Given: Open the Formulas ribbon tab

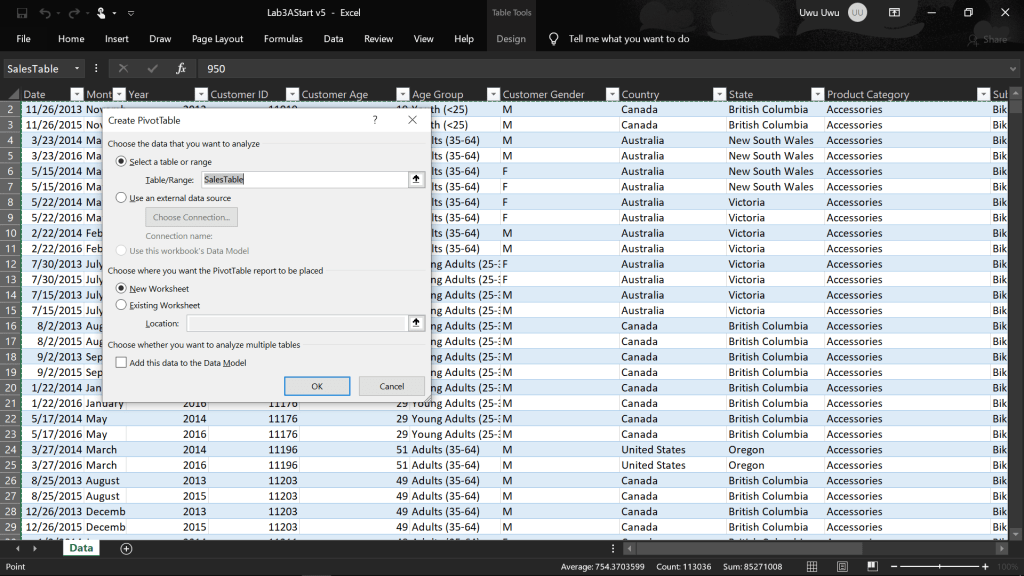Looking at the screenshot, I should (x=283, y=39).
